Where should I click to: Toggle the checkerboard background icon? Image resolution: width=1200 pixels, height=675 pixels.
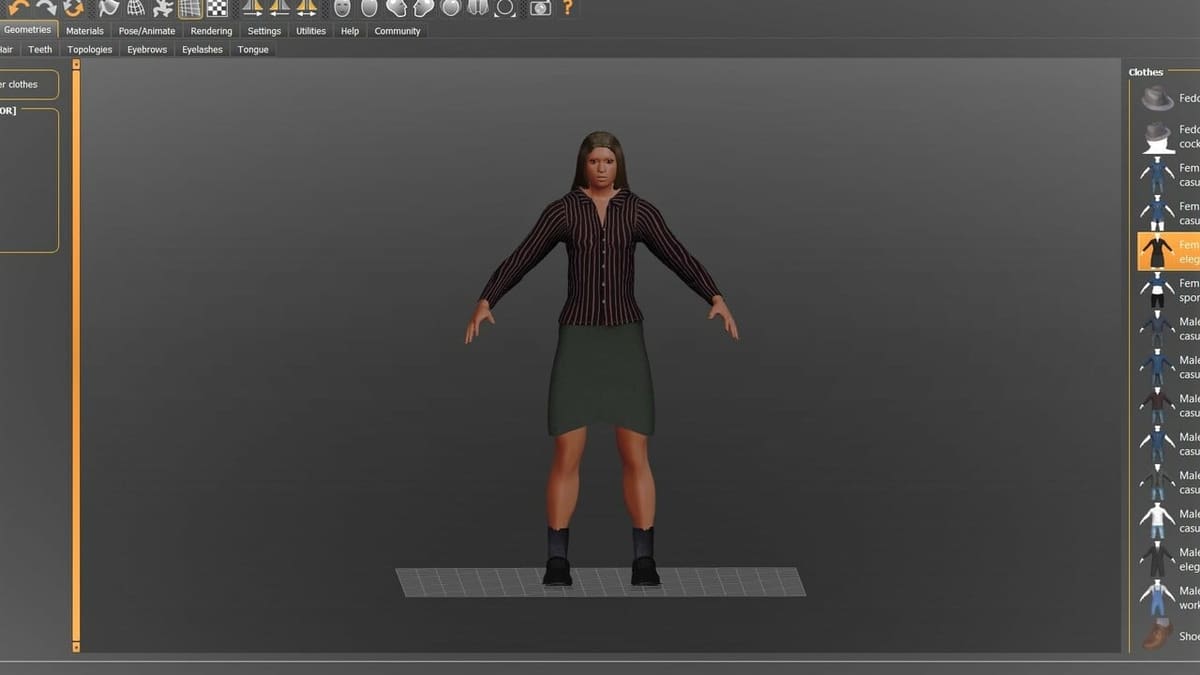(x=217, y=8)
